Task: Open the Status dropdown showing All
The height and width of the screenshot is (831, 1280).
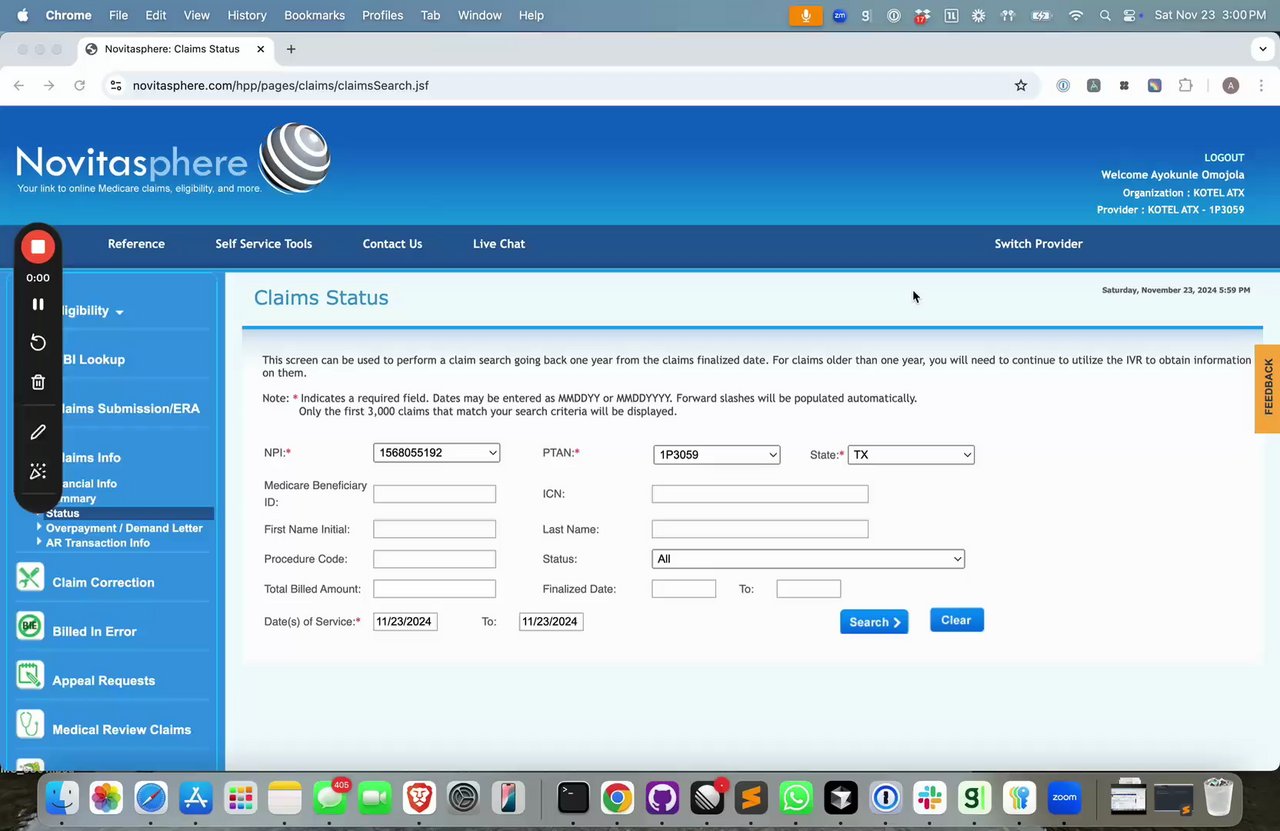Action: pos(808,559)
